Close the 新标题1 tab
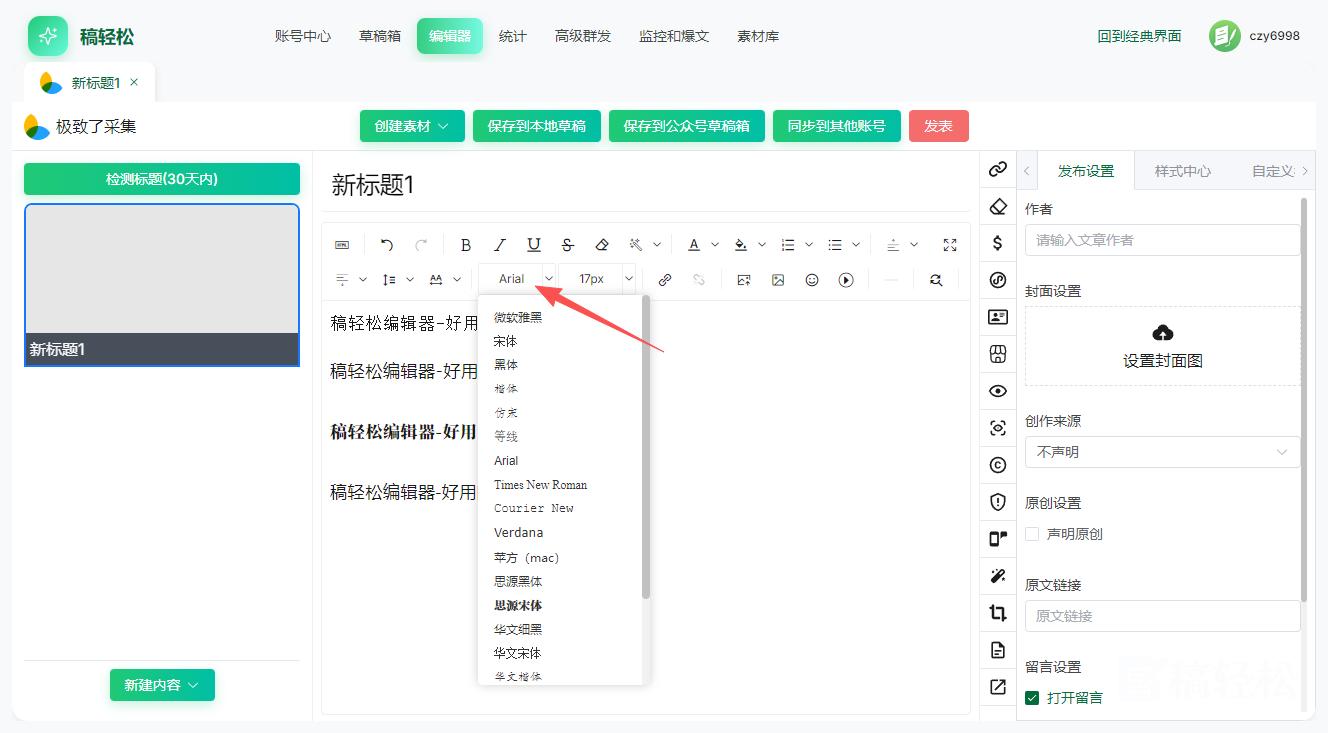The width and height of the screenshot is (1328, 733). pyautogui.click(x=134, y=82)
